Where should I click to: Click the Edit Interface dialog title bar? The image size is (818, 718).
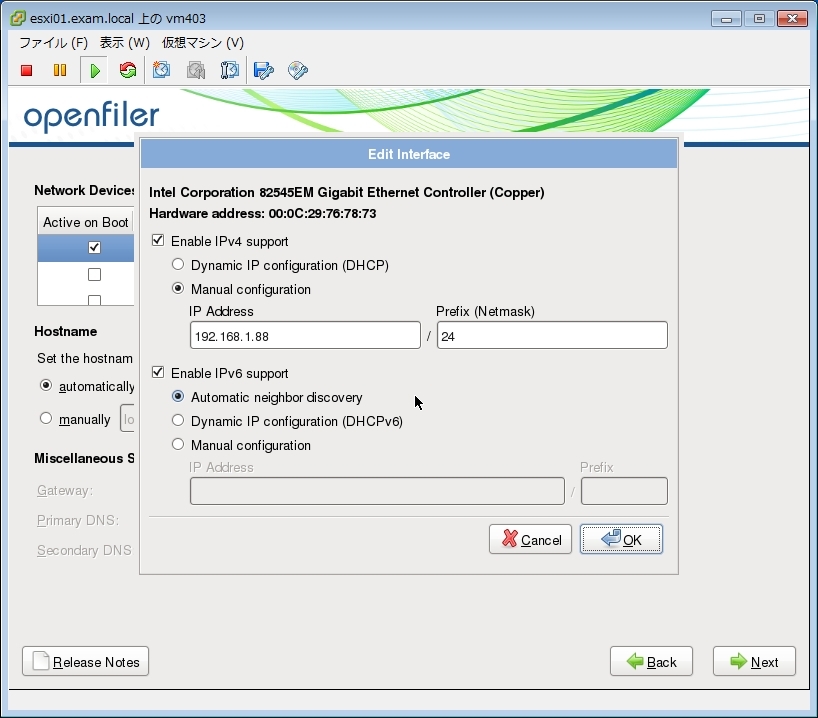click(409, 154)
